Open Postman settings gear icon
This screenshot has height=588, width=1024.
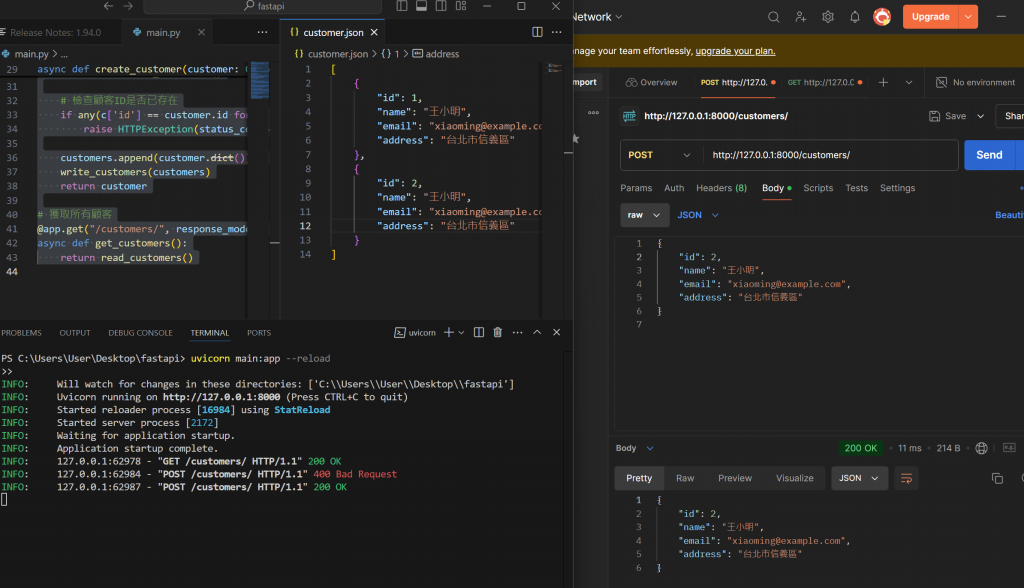coord(828,17)
